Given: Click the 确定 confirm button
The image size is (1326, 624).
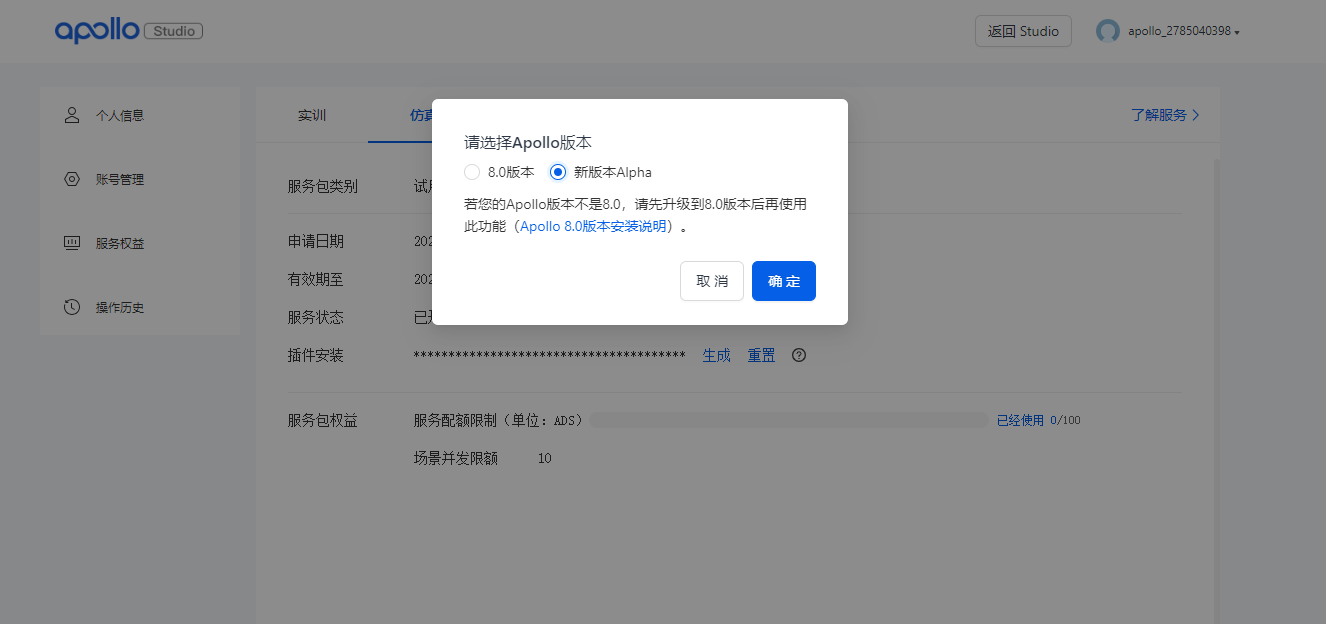Looking at the screenshot, I should click(783, 281).
